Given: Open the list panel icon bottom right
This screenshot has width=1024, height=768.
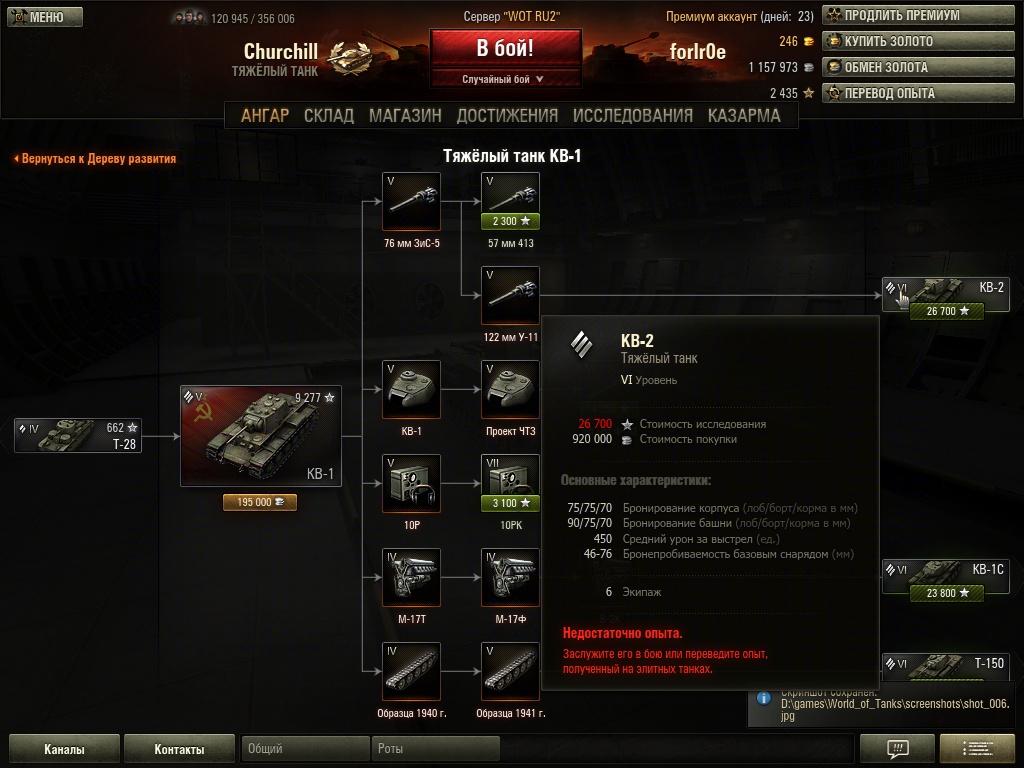Looking at the screenshot, I should point(977,748).
